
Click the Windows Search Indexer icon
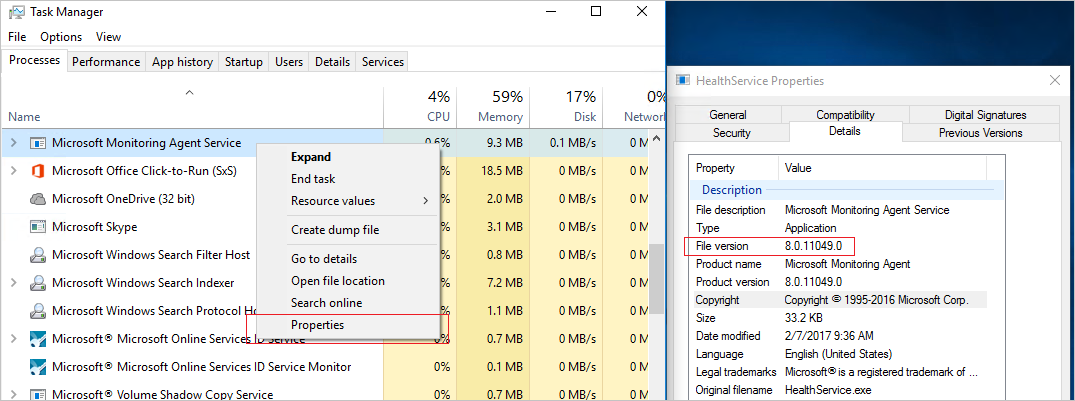38,283
